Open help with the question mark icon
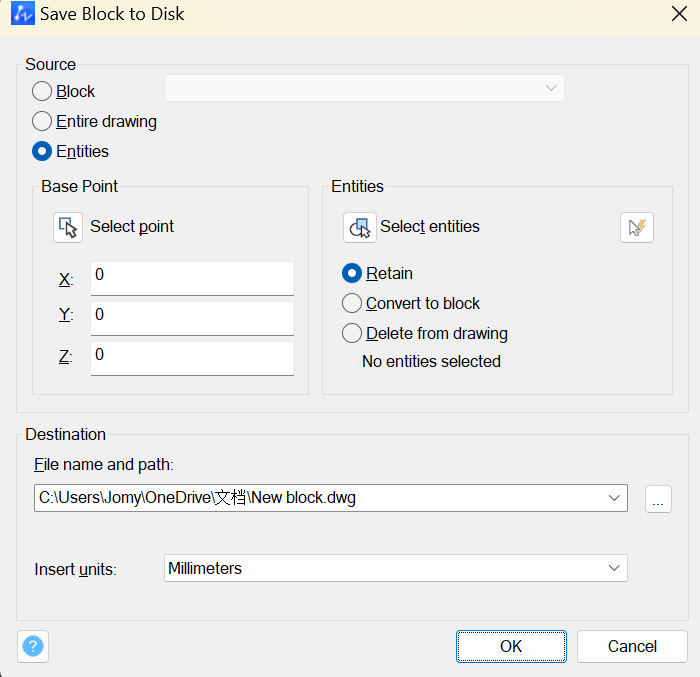The width and height of the screenshot is (700, 677). point(33,646)
